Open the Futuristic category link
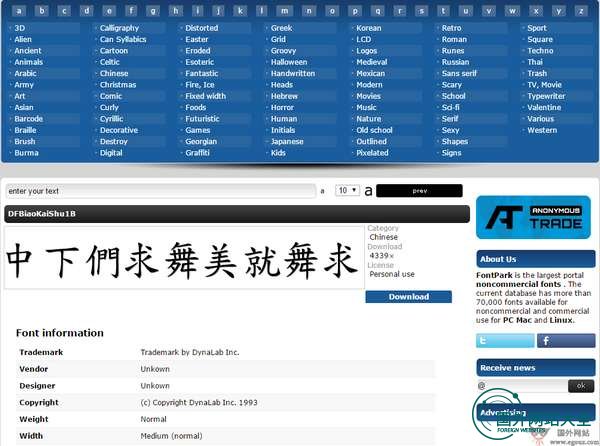The width and height of the screenshot is (600, 446). pyautogui.click(x=202, y=119)
